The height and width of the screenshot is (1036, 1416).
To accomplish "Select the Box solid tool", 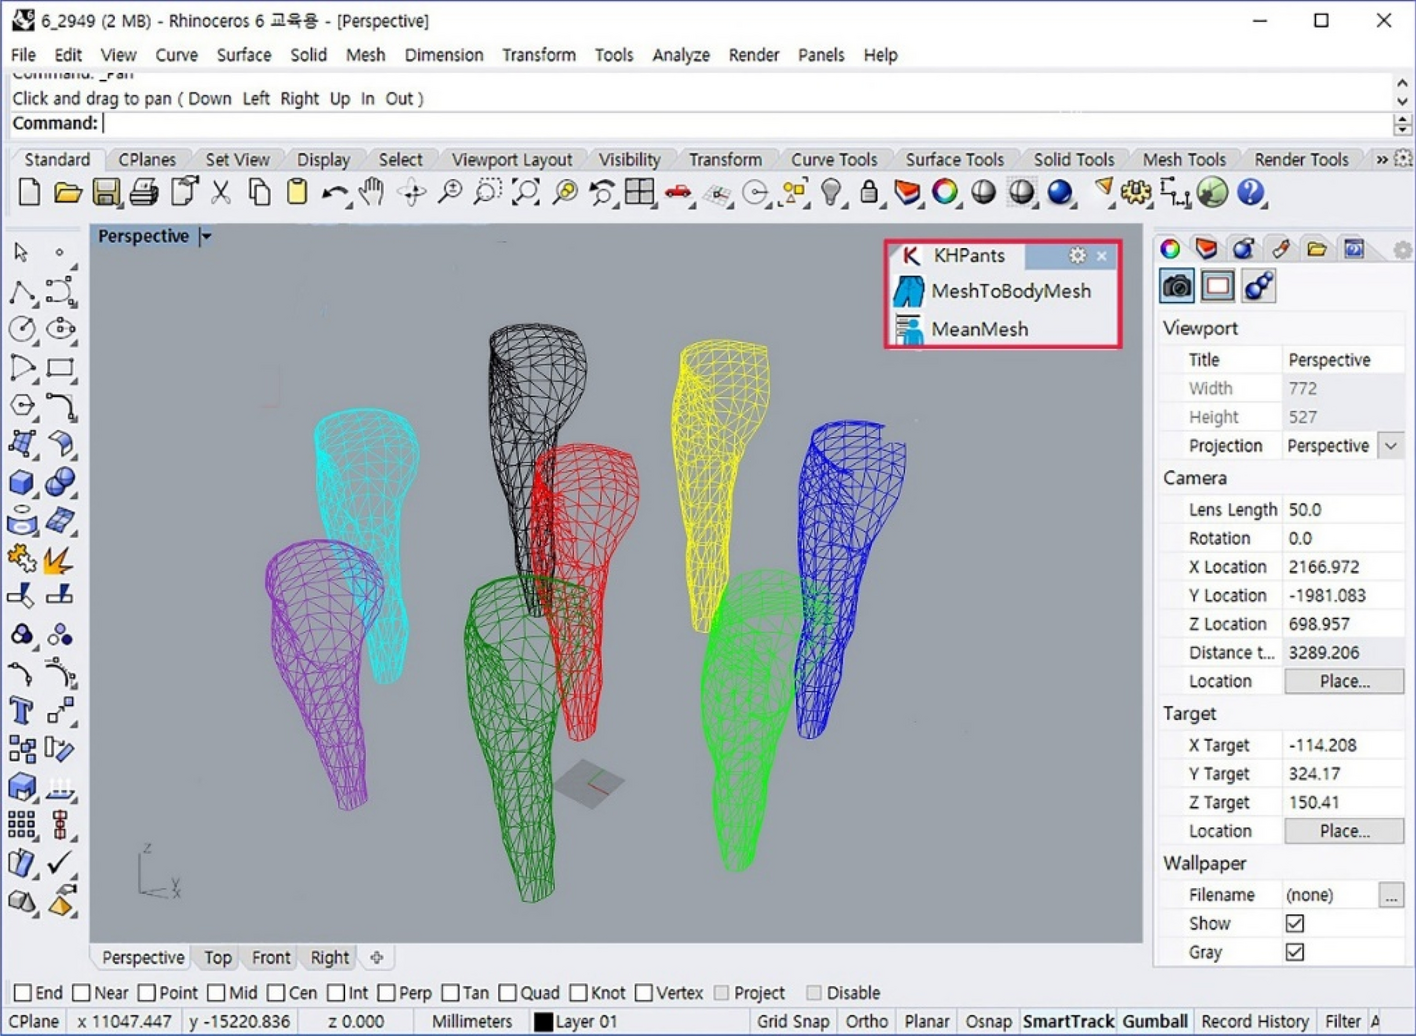I will (21, 482).
